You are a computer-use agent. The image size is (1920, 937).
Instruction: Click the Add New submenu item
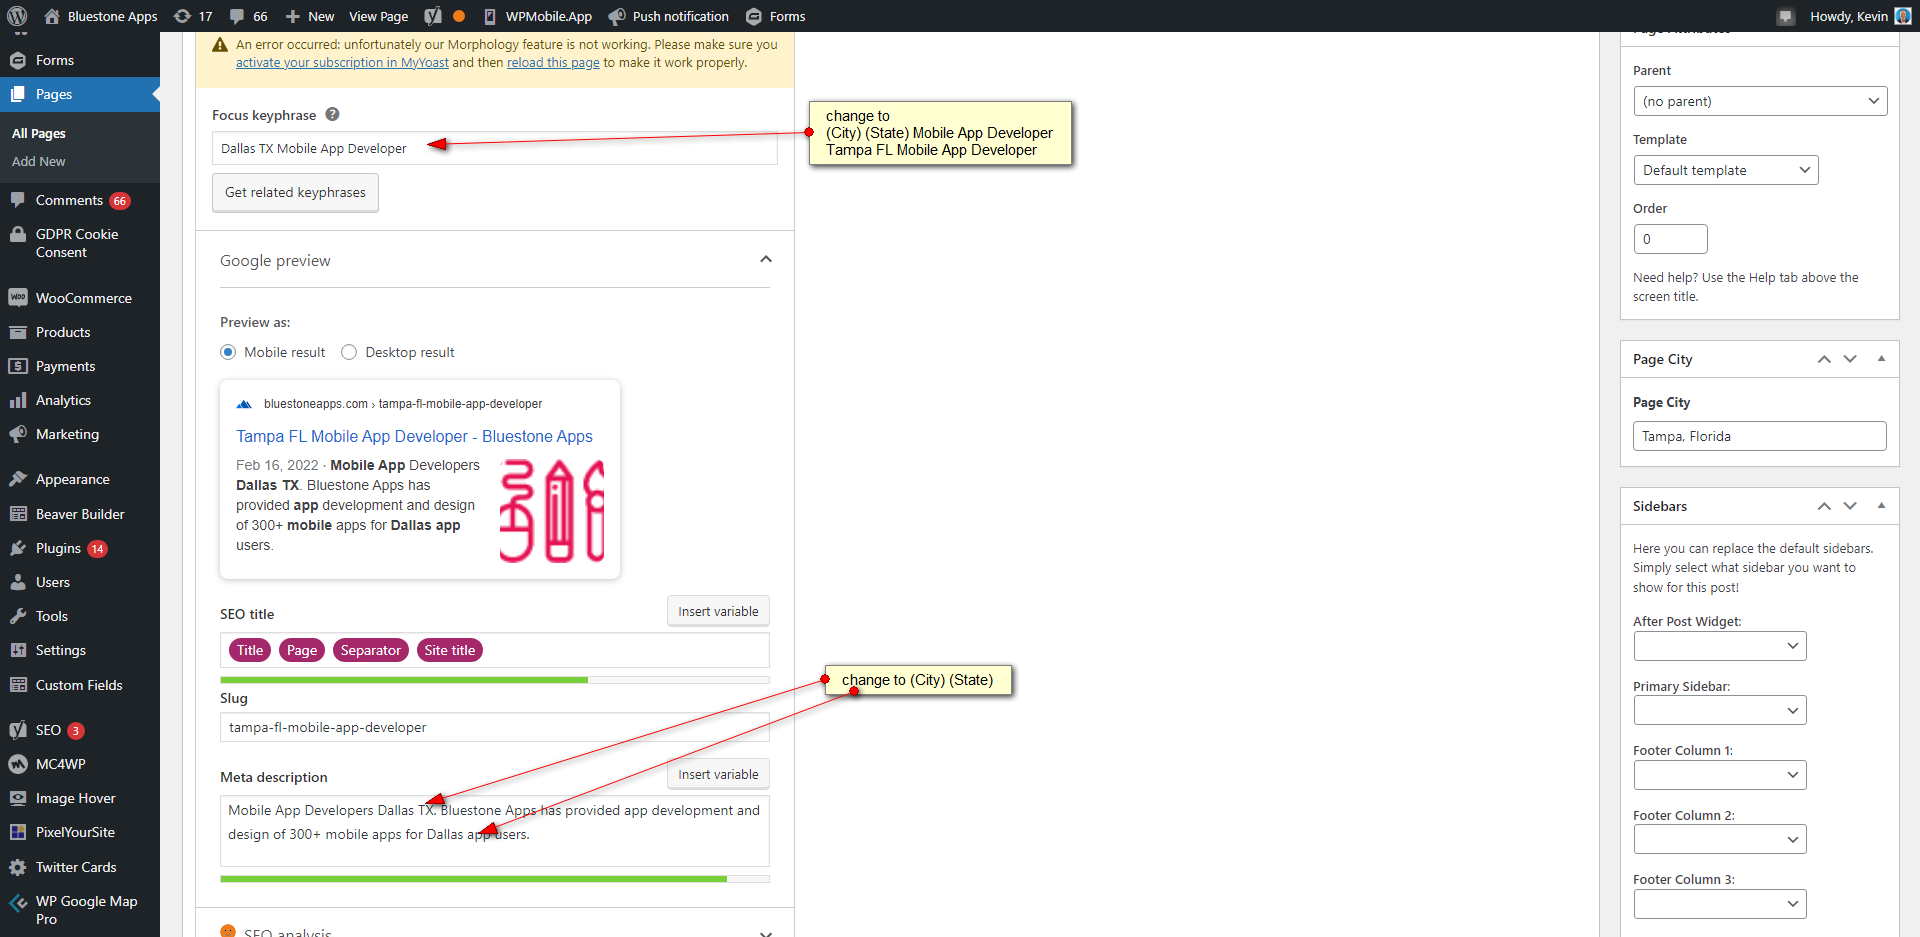click(39, 161)
